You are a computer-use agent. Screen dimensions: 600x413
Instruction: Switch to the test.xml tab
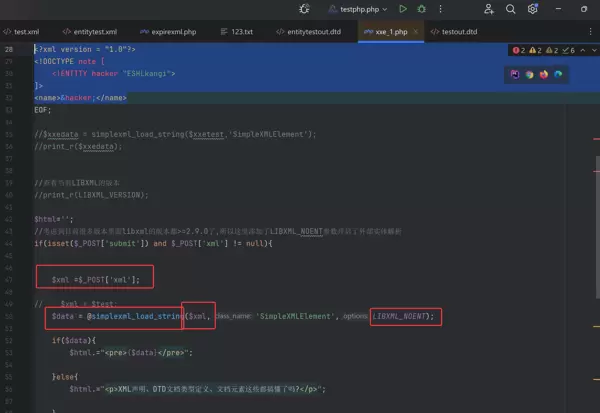25,32
